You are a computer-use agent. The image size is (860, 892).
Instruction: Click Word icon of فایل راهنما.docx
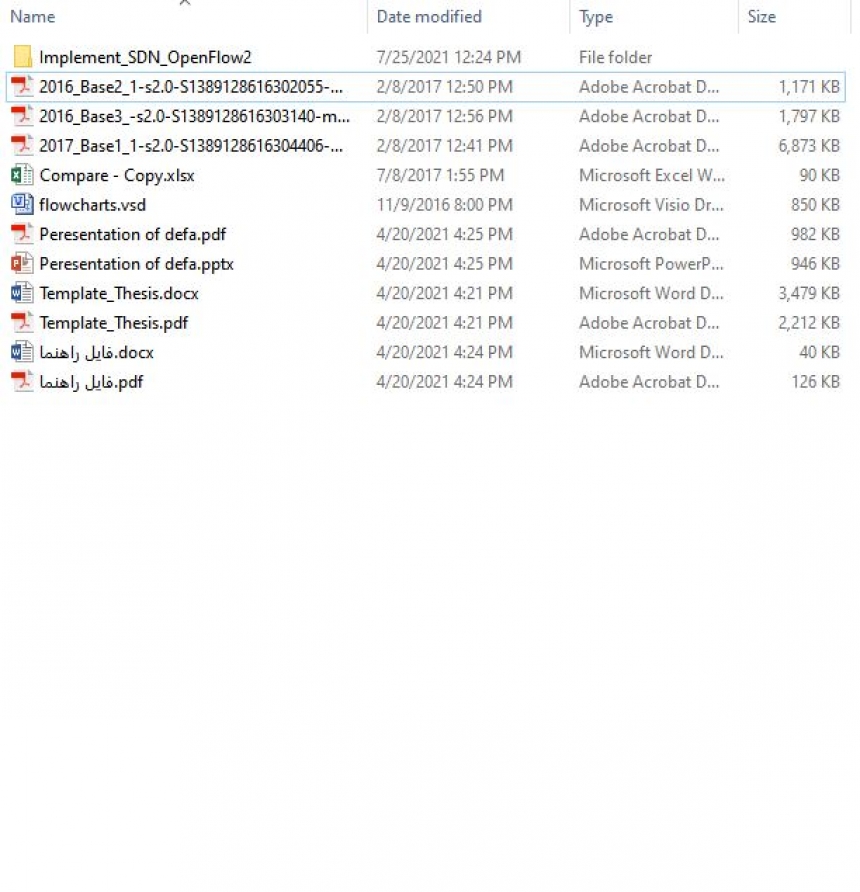coord(22,353)
